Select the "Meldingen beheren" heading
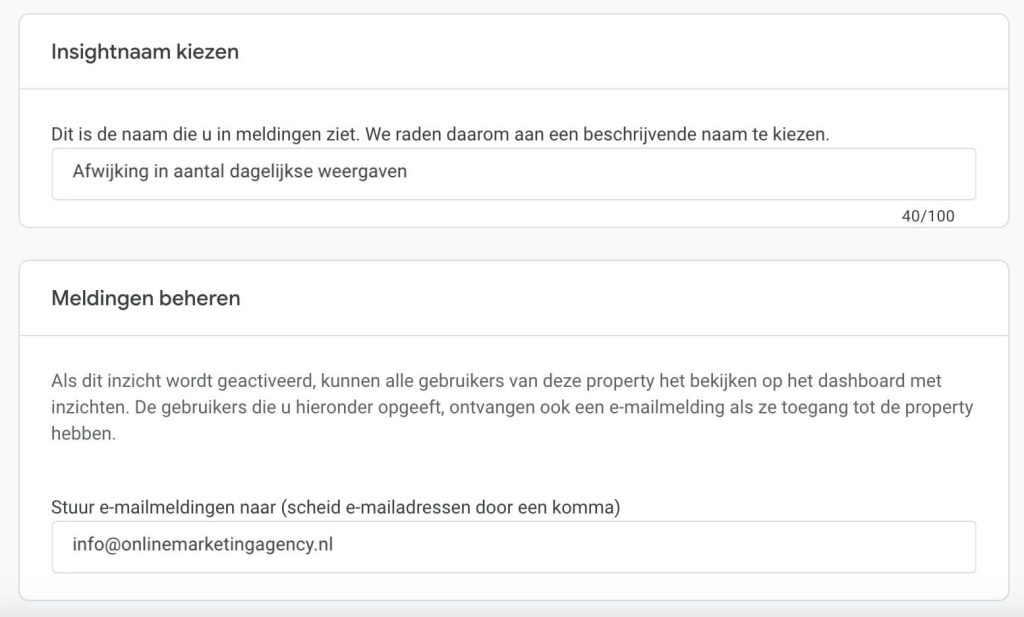 coord(146,298)
